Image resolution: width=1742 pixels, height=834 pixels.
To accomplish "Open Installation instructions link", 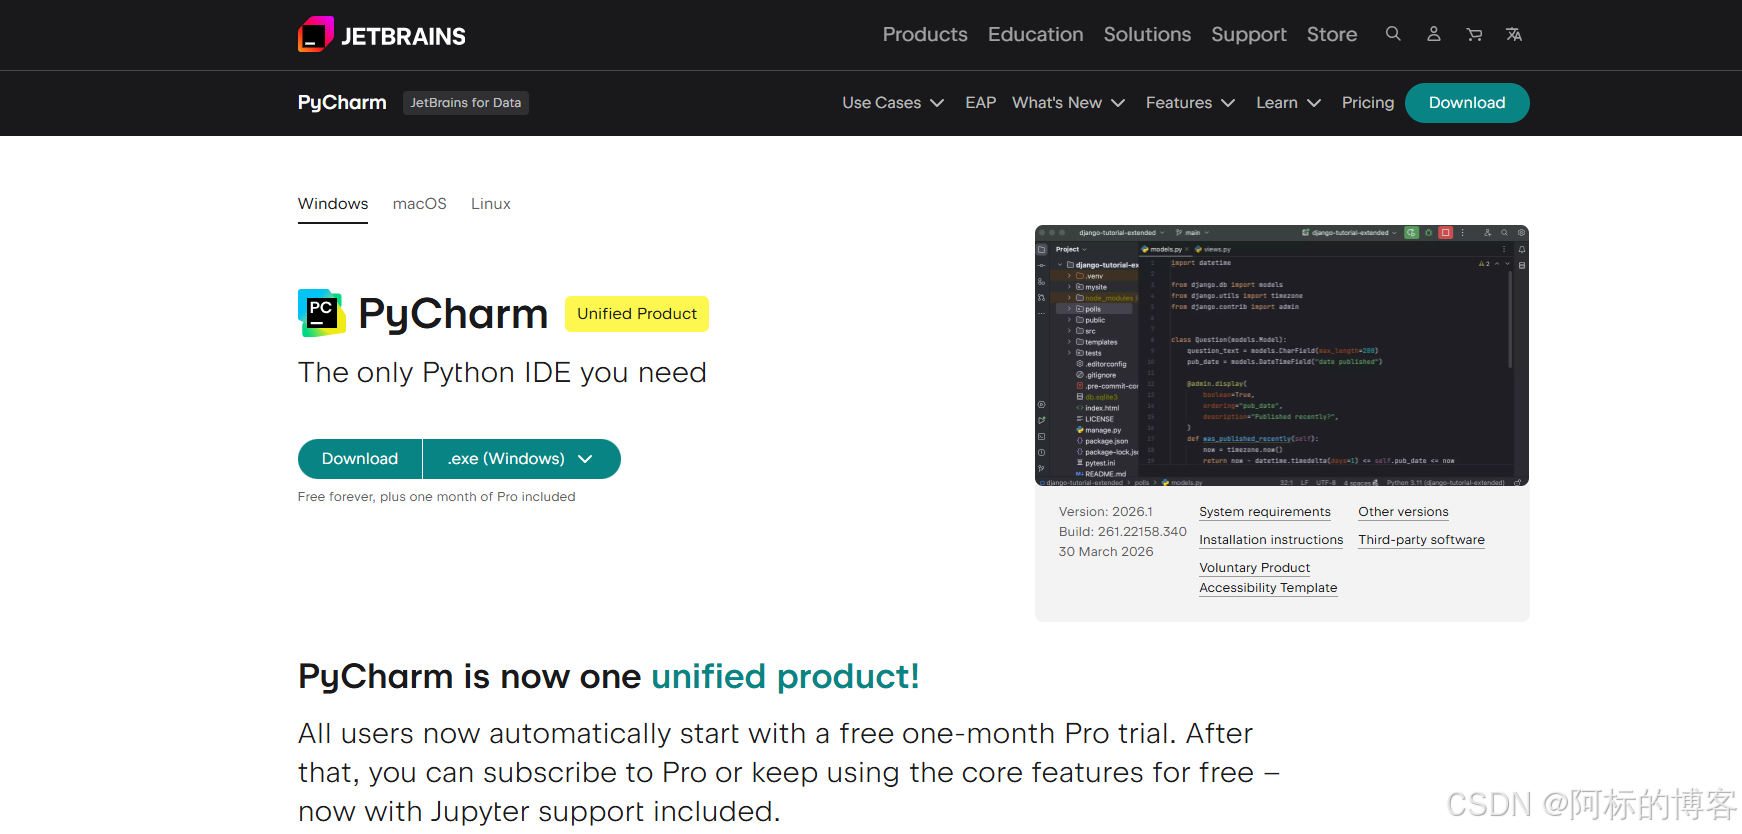I will [1271, 540].
